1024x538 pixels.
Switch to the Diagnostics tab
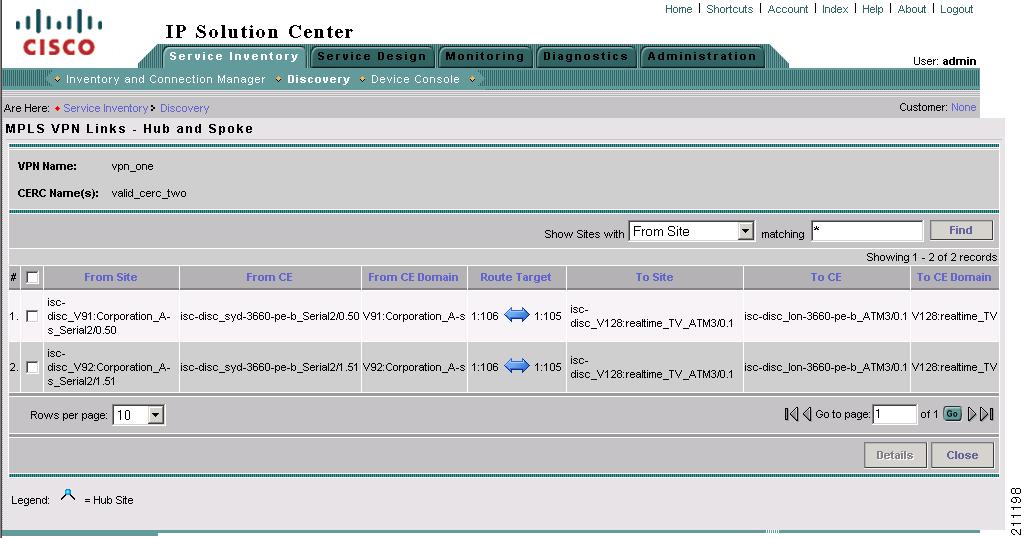click(585, 56)
